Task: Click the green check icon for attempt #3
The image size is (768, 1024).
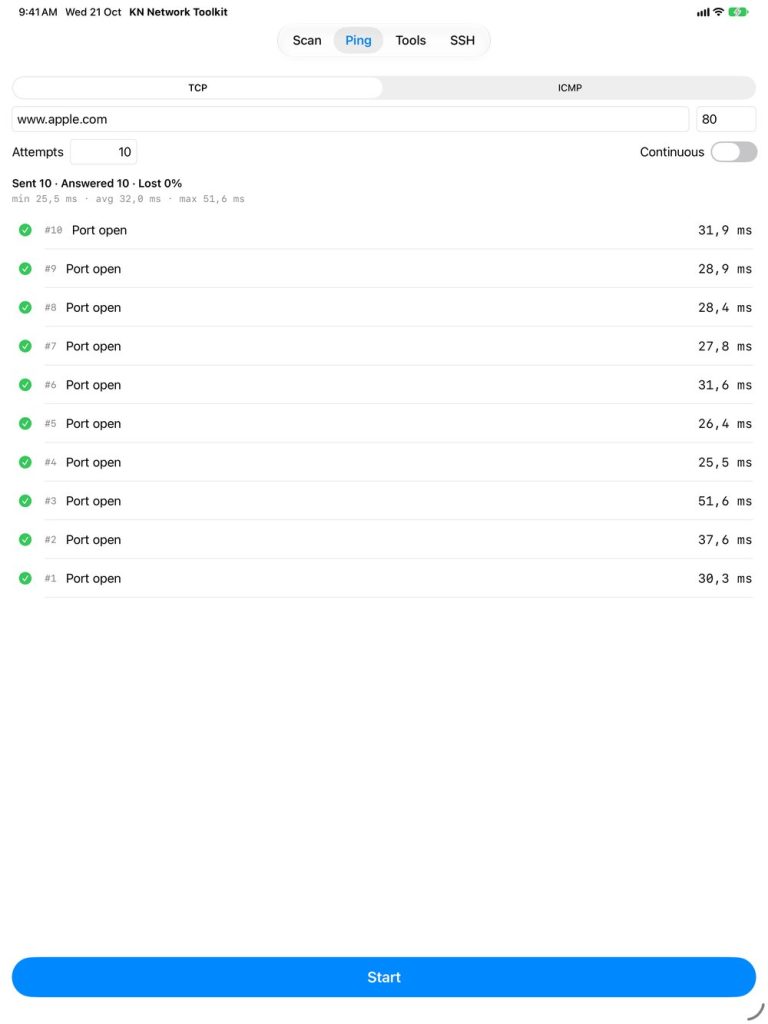Action: click(x=25, y=501)
